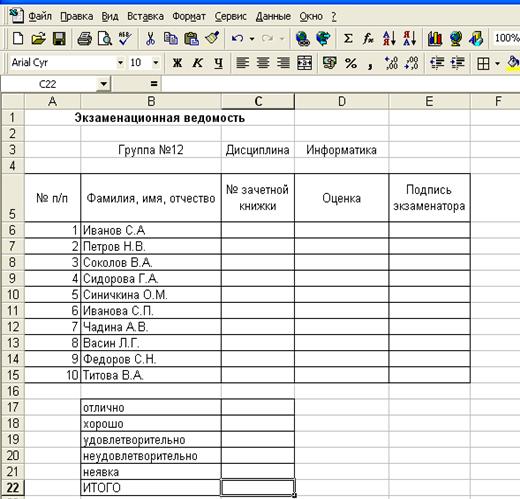This screenshot has width=520, height=499.
Task: Activate the format painter brush
Action: (212, 38)
